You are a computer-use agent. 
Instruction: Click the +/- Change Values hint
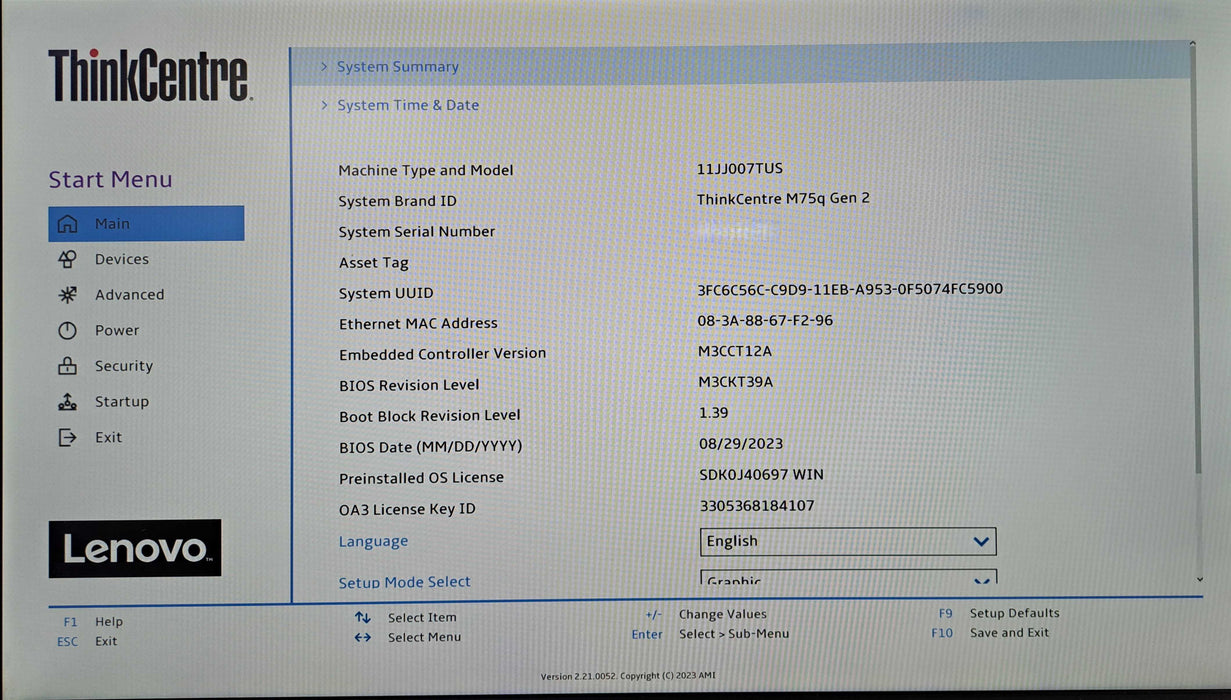click(706, 614)
